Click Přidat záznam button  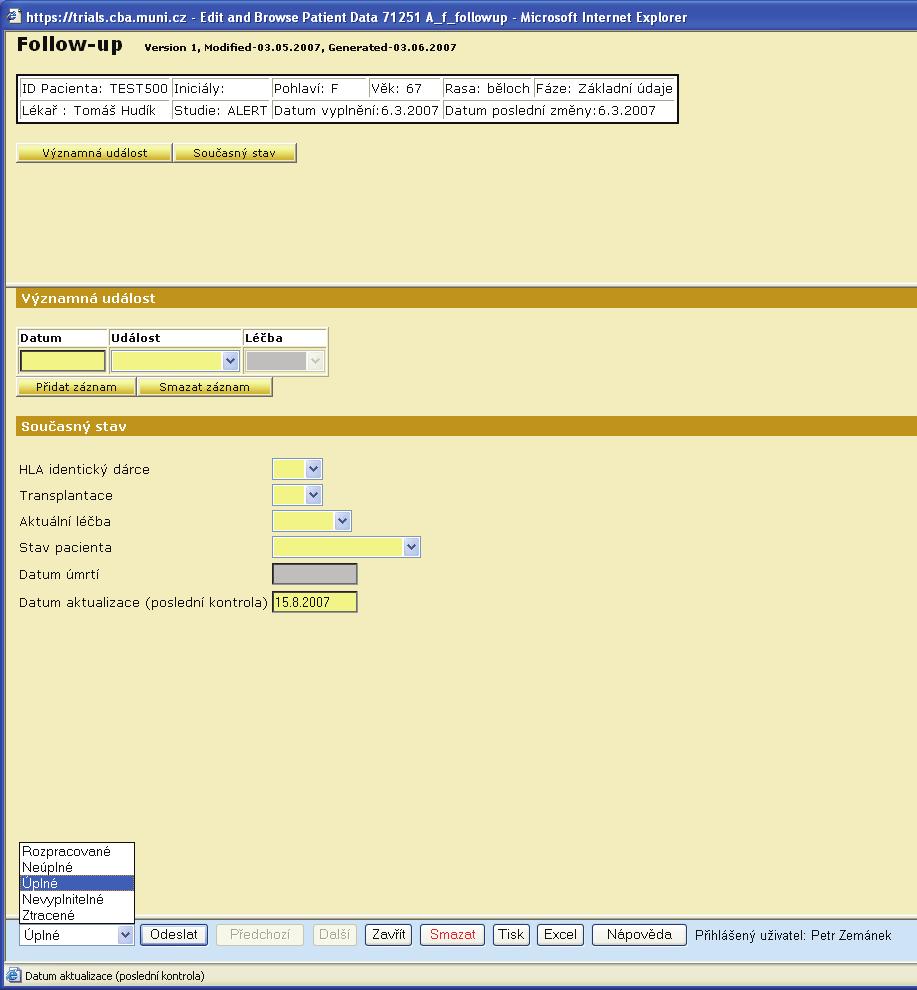(x=76, y=387)
